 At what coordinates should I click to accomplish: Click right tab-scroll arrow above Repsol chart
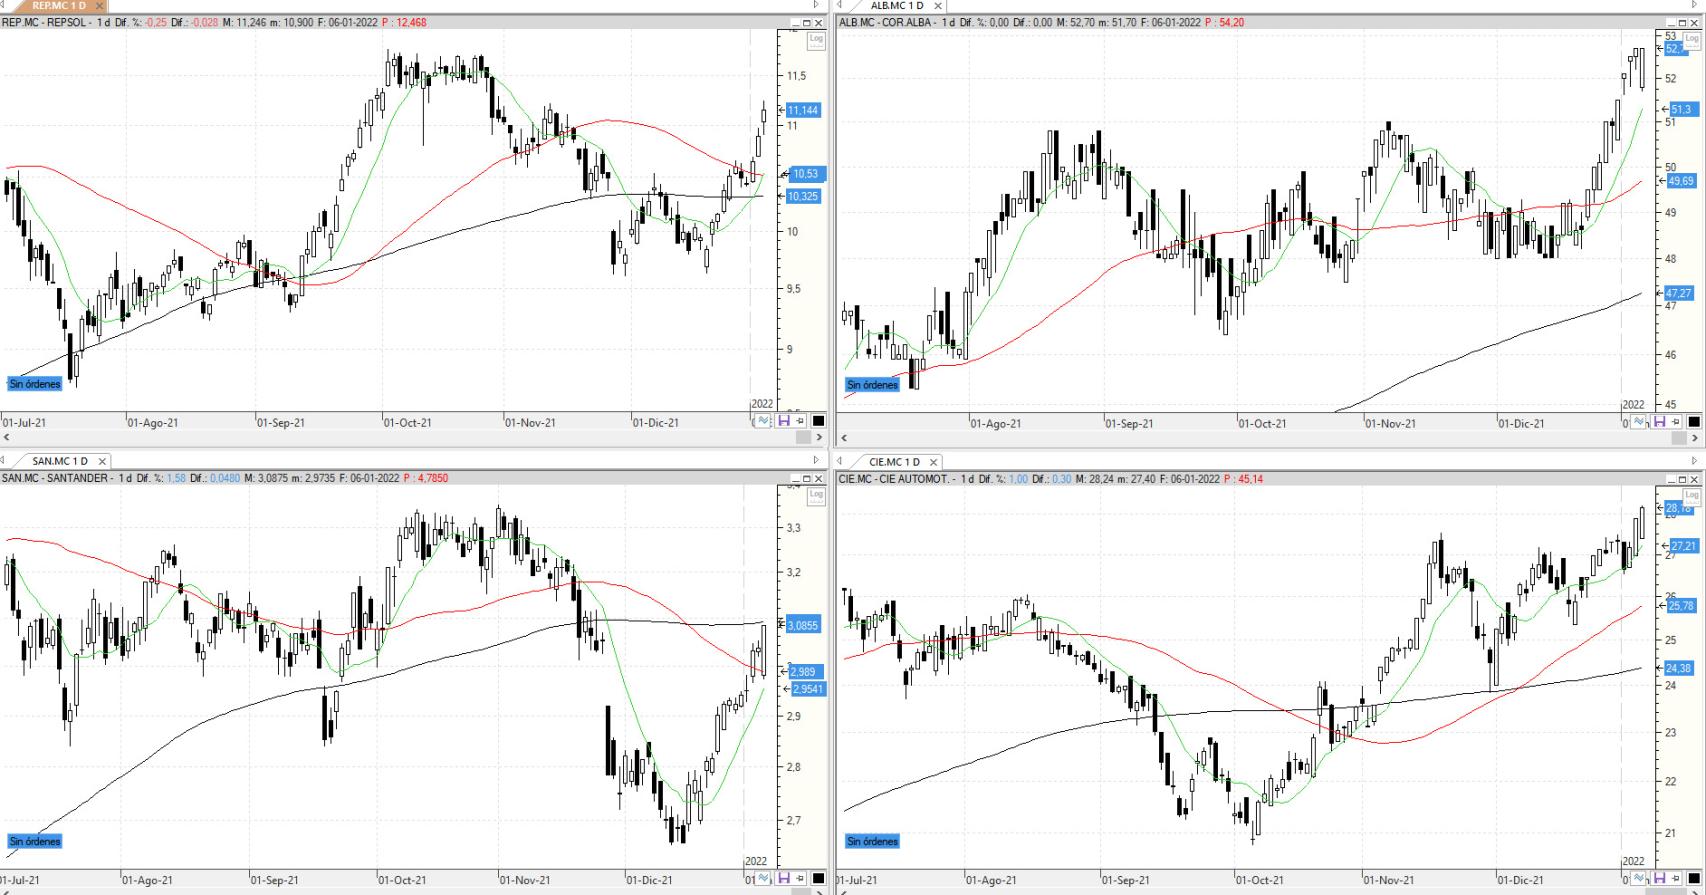coord(816,6)
